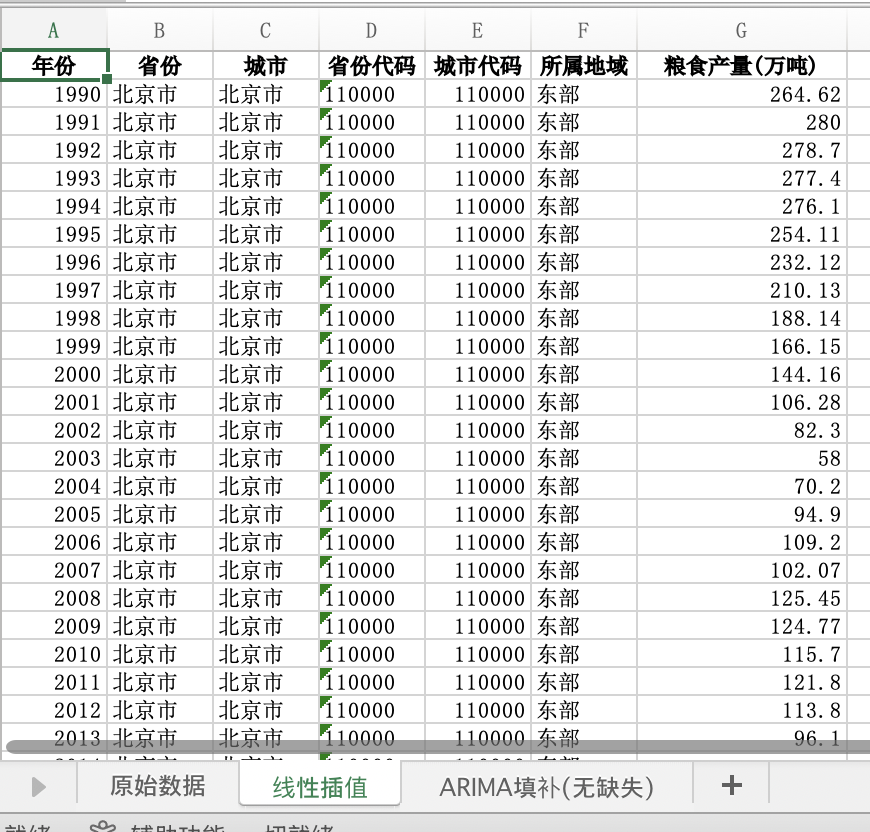Click 省份 cell 北京市 in 1991 row
Viewport: 870px width, 832px height.
[x=160, y=121]
